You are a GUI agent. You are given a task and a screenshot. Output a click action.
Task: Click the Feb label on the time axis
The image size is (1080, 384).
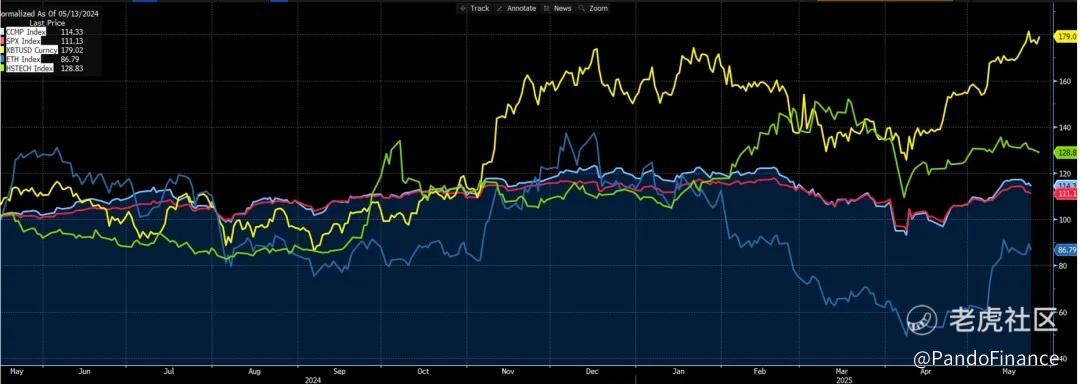(760, 371)
